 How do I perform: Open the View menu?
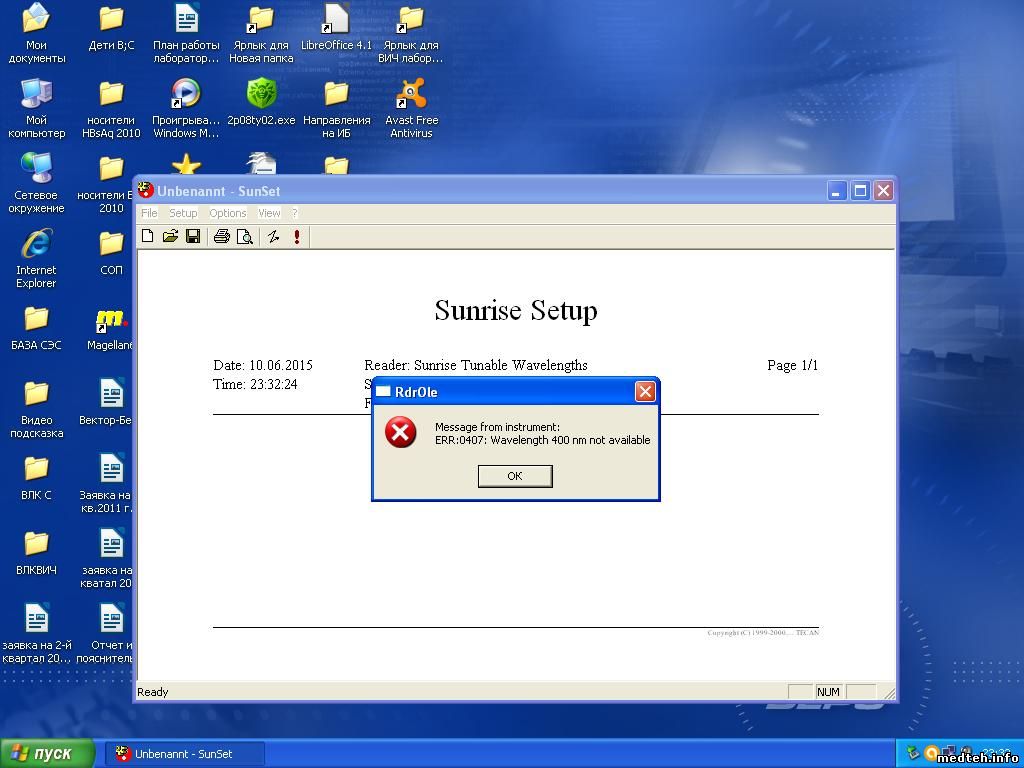(x=269, y=213)
